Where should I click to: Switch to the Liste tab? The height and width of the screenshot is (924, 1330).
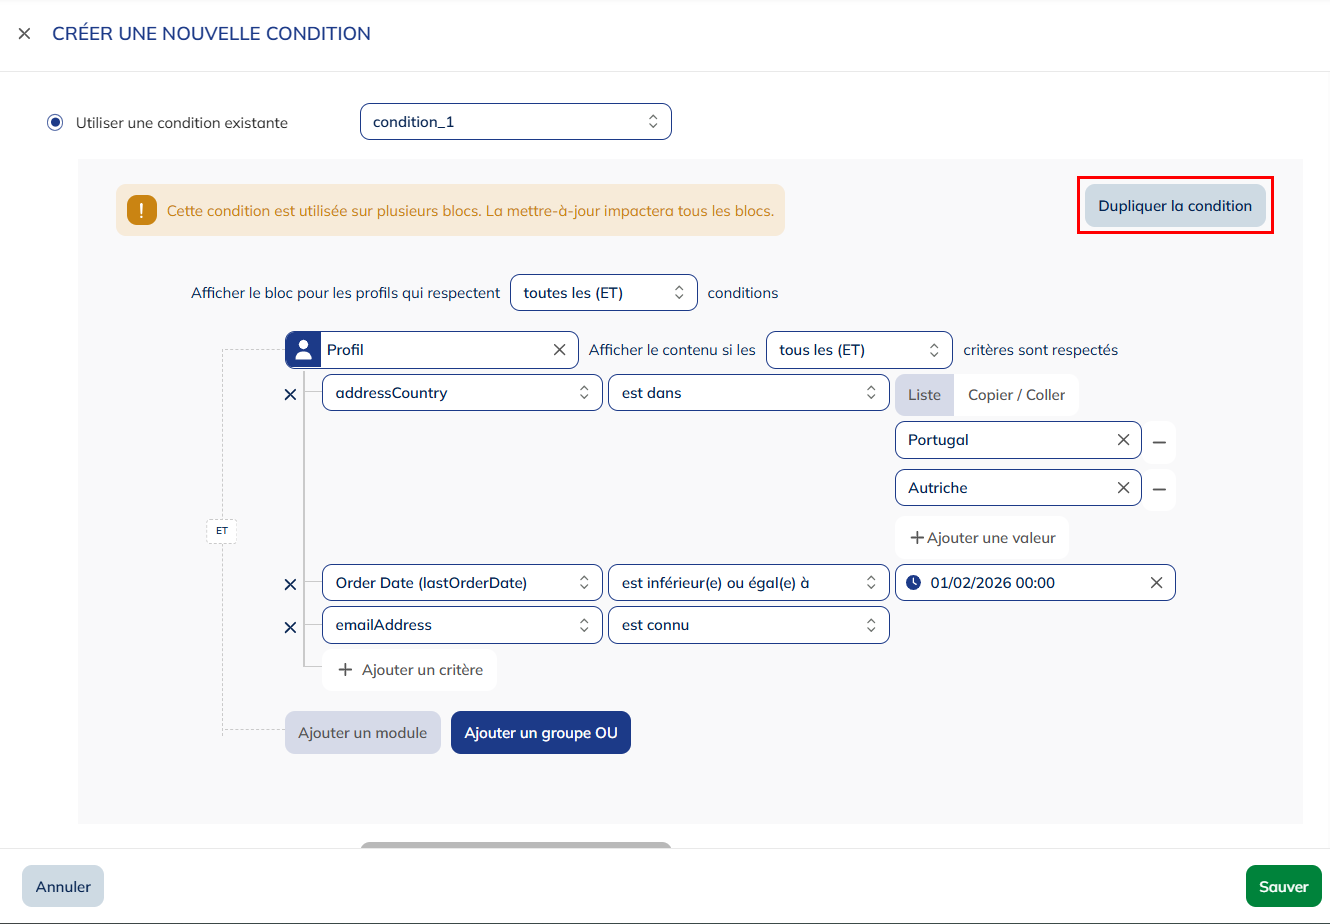[x=924, y=395]
